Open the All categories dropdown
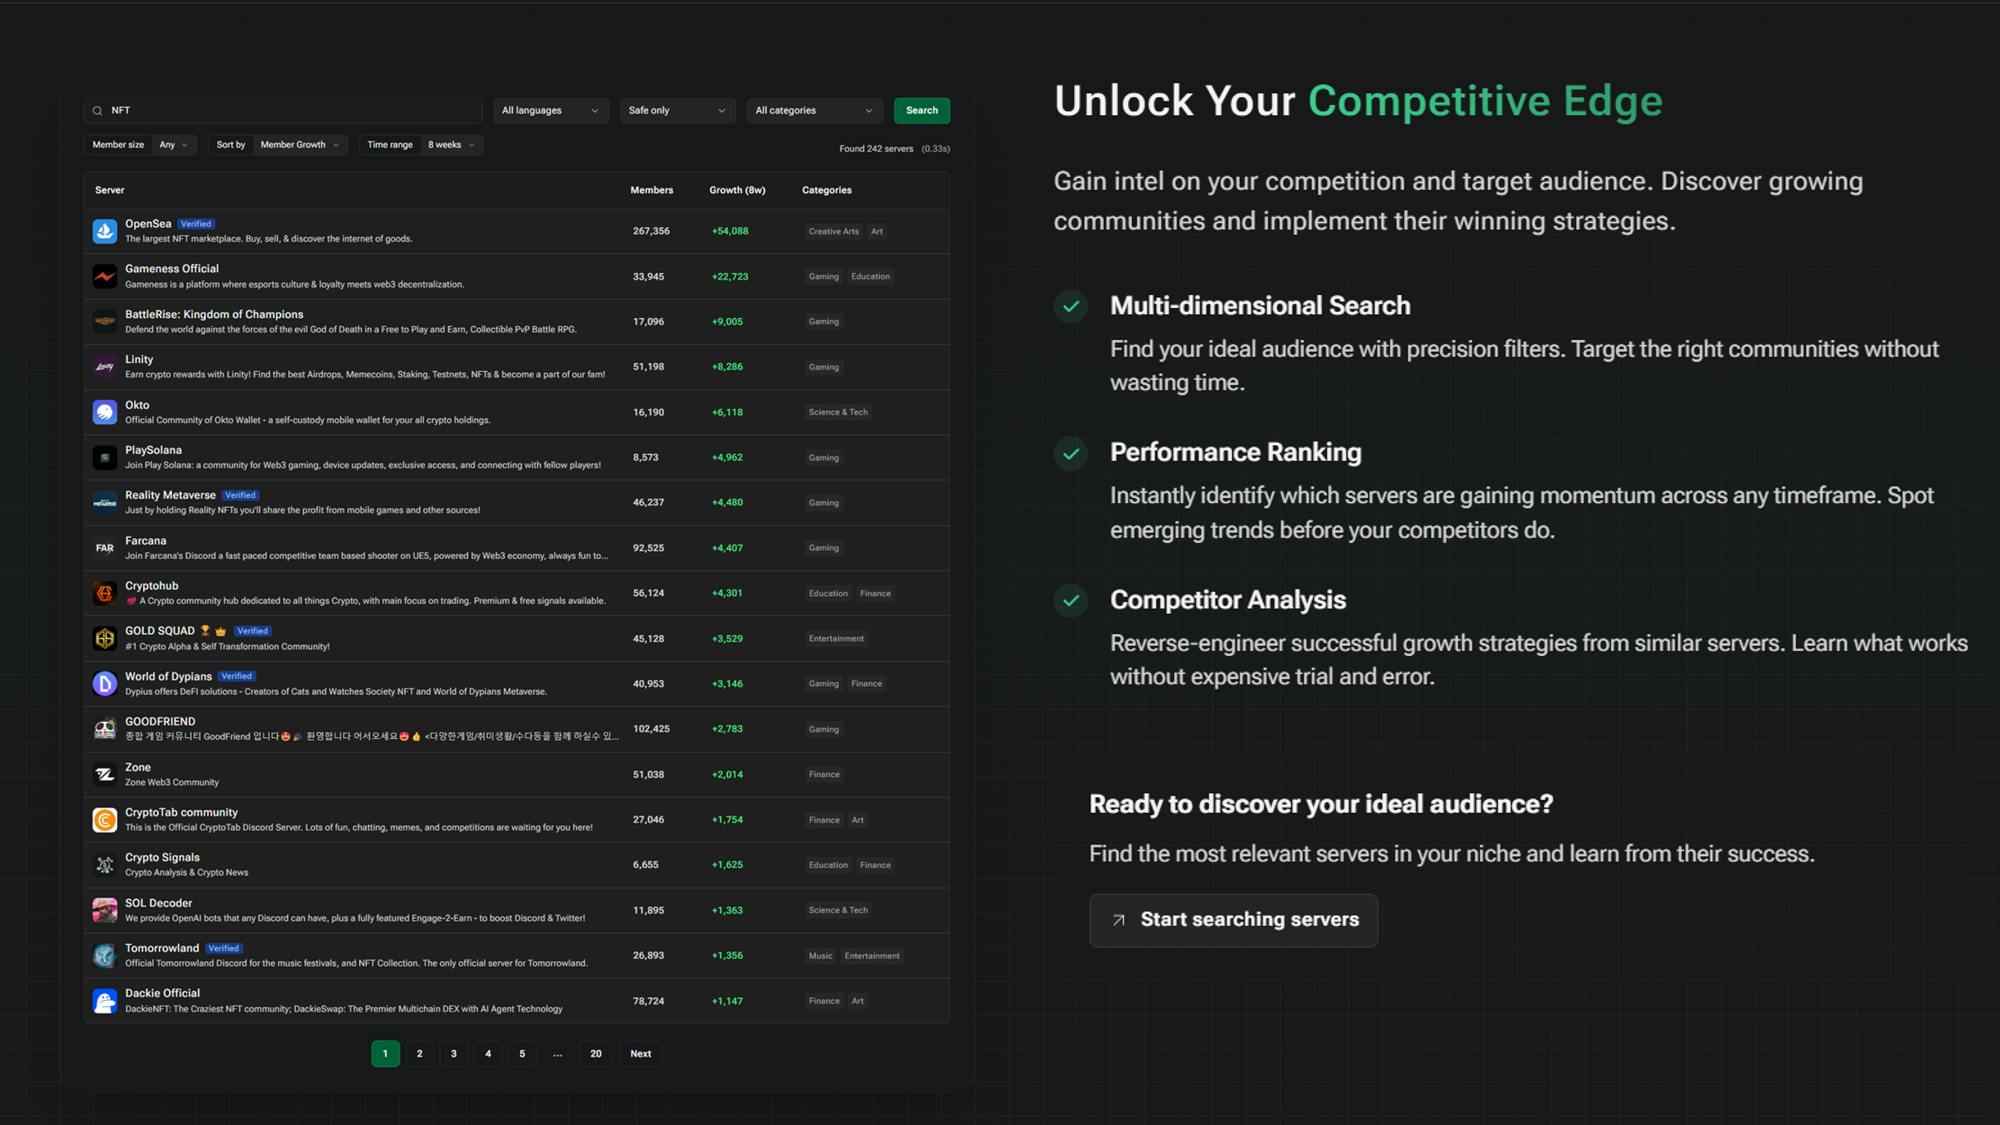Screen dimensions: 2000x1125 pyautogui.click(x=814, y=111)
